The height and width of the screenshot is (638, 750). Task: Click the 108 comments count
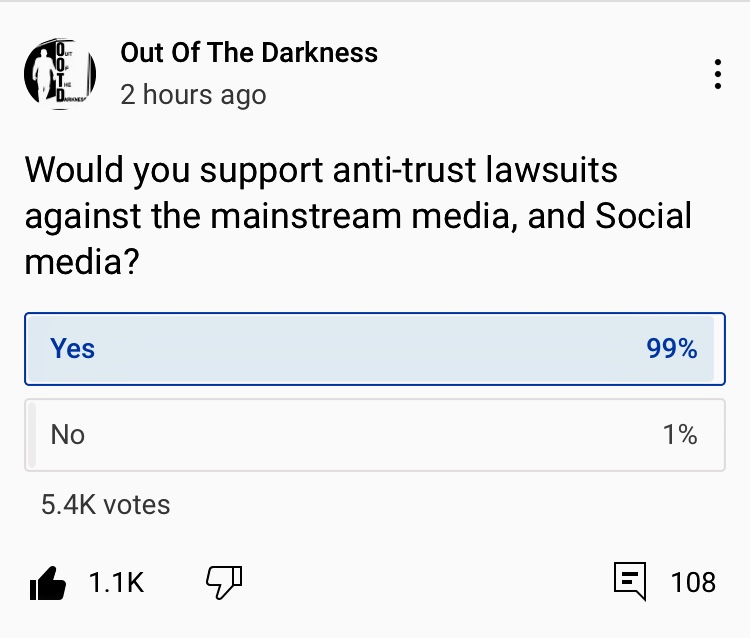pos(693,582)
